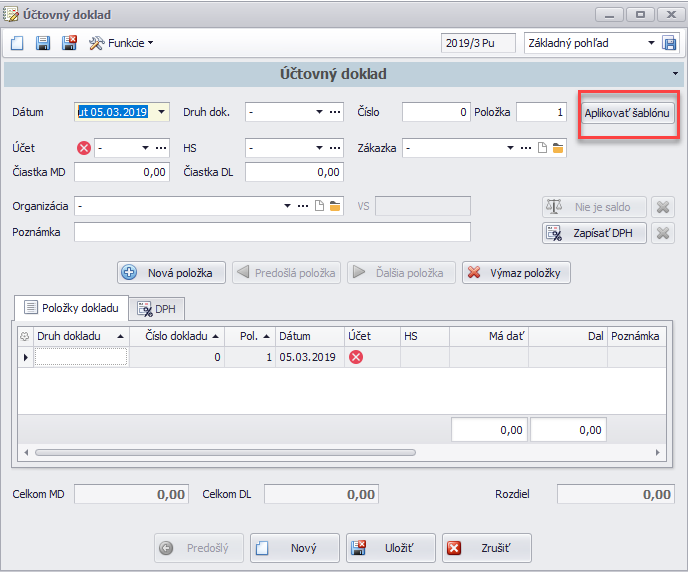Expand the Základný pohľad view dropdown
Screen dimensions: 688x572
point(652,43)
